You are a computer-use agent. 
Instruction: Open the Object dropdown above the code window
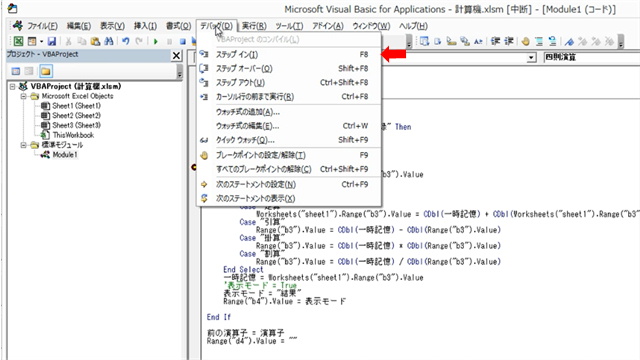(531, 58)
